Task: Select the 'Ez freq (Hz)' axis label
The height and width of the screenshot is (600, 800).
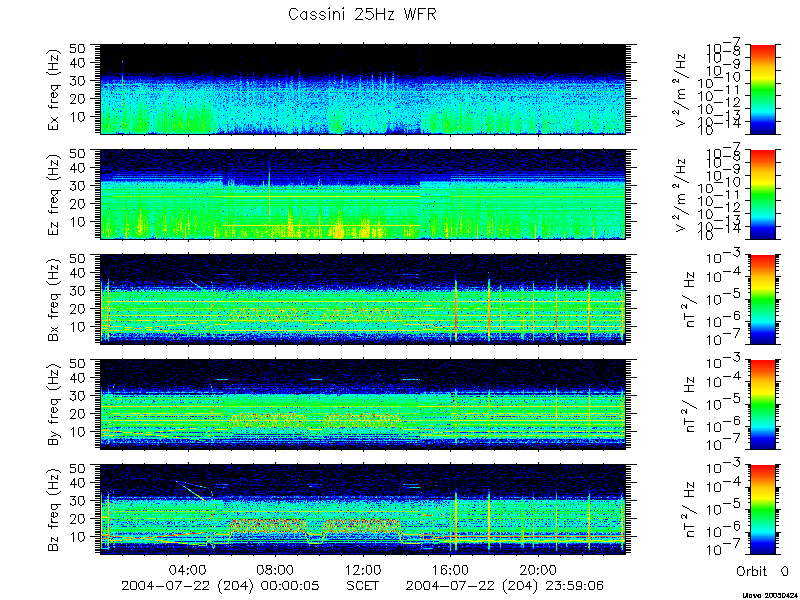Action: click(55, 194)
